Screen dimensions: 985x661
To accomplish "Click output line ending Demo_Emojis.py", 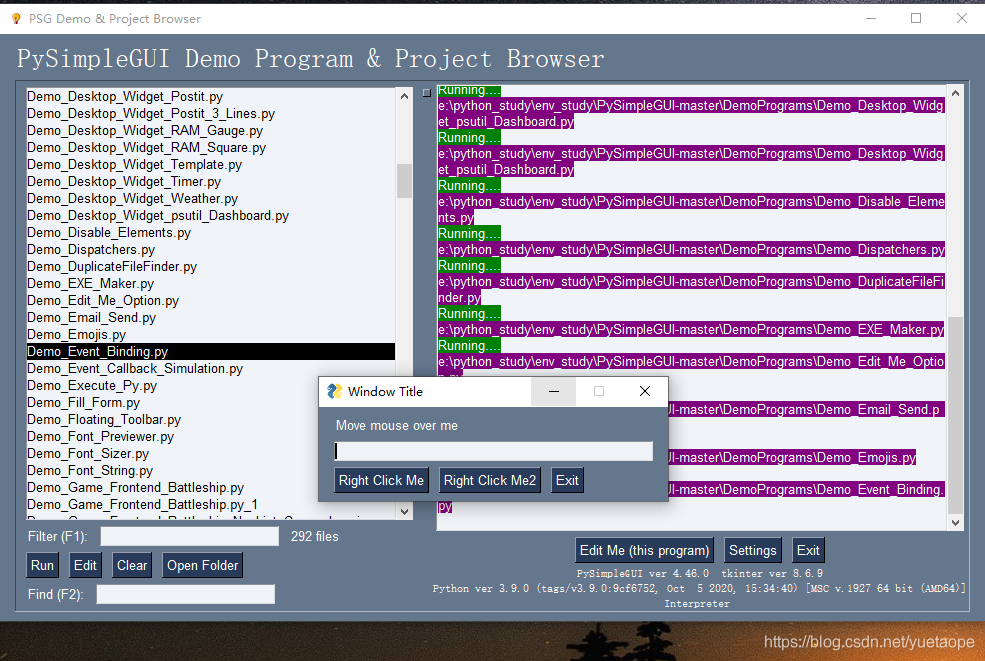I will (x=792, y=457).
